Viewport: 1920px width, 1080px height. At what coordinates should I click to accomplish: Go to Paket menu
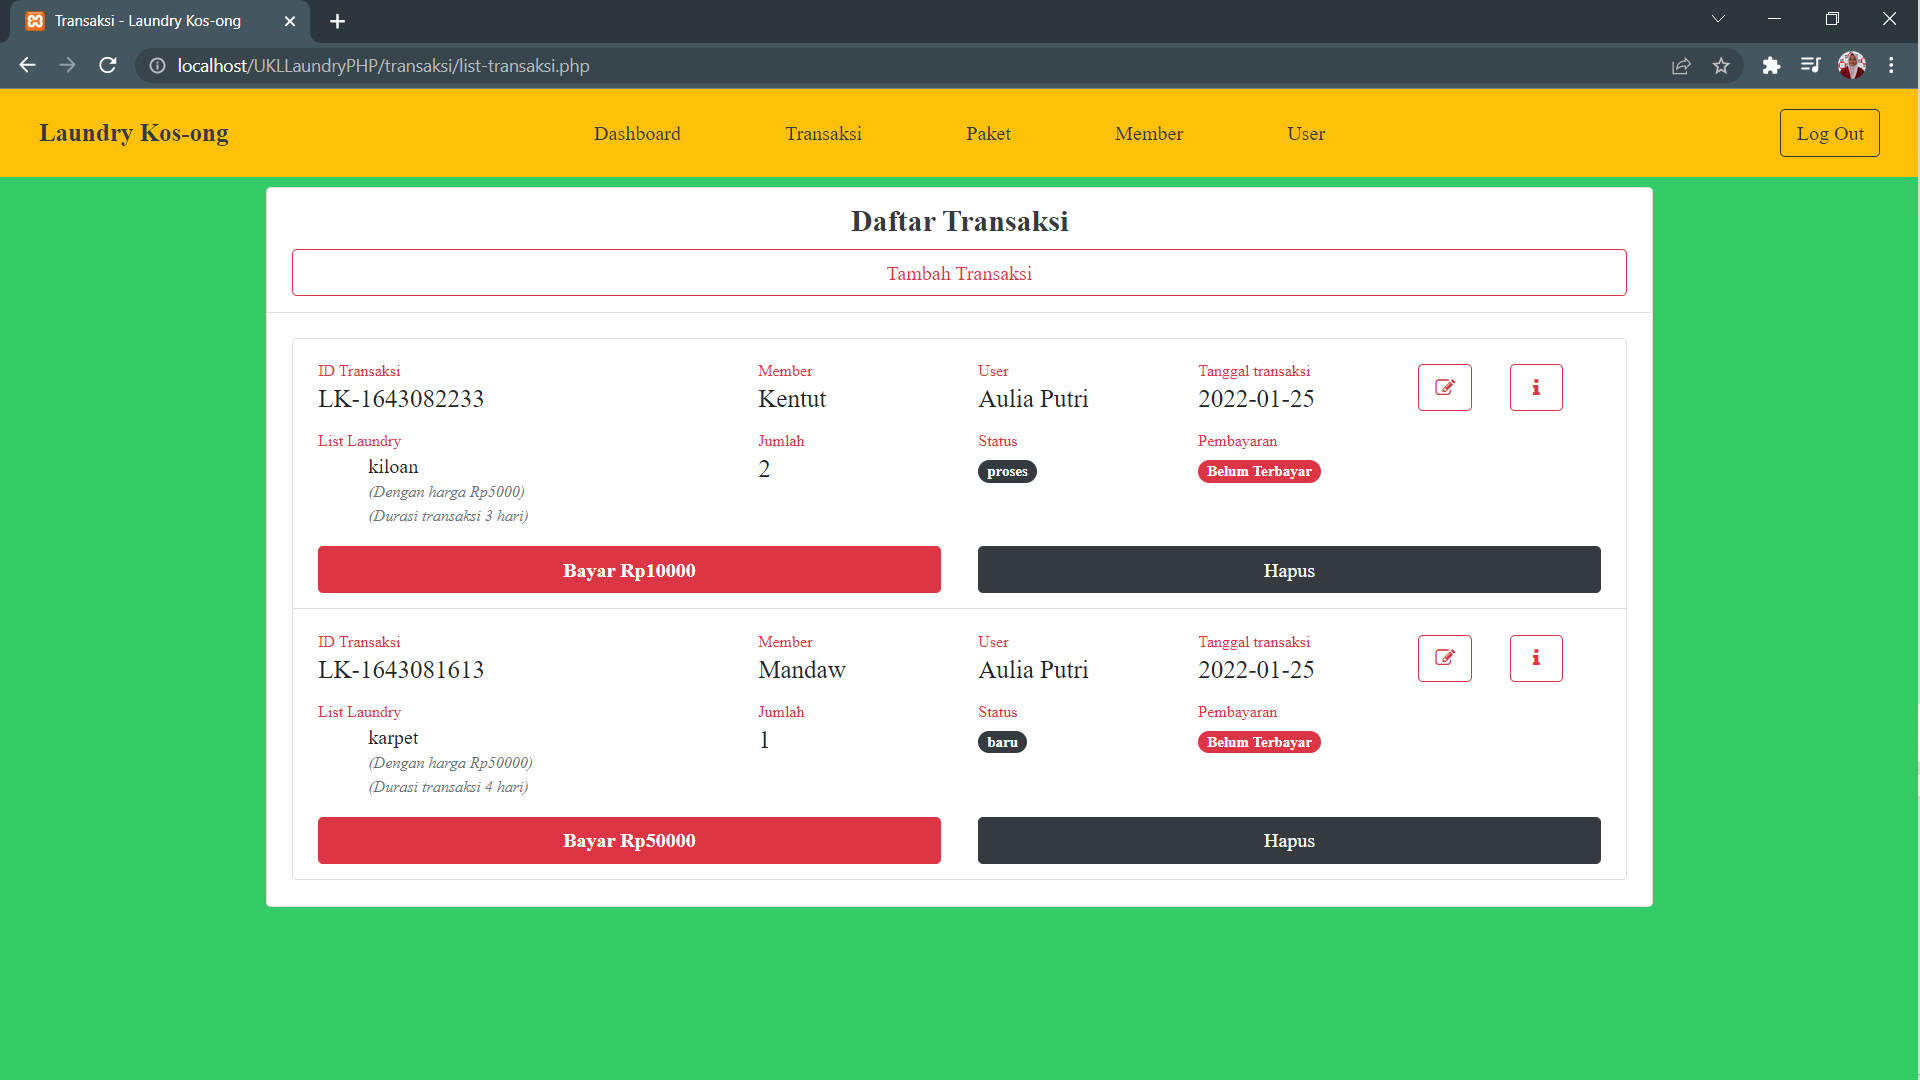click(988, 134)
